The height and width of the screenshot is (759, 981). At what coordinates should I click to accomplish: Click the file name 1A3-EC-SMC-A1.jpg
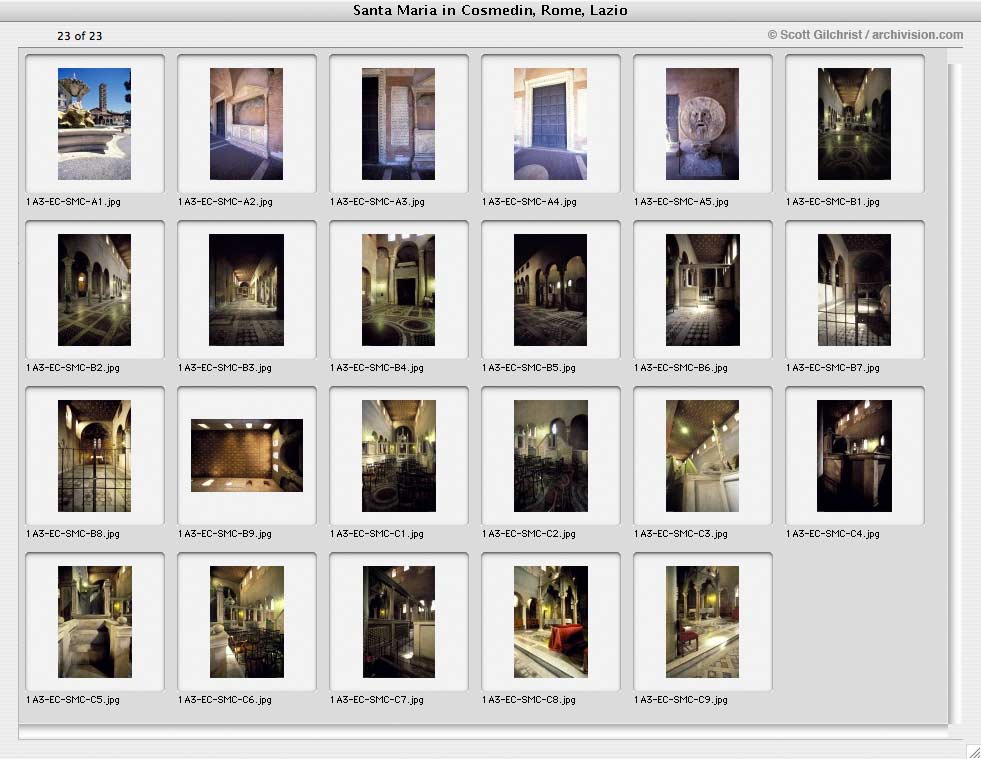(x=73, y=201)
